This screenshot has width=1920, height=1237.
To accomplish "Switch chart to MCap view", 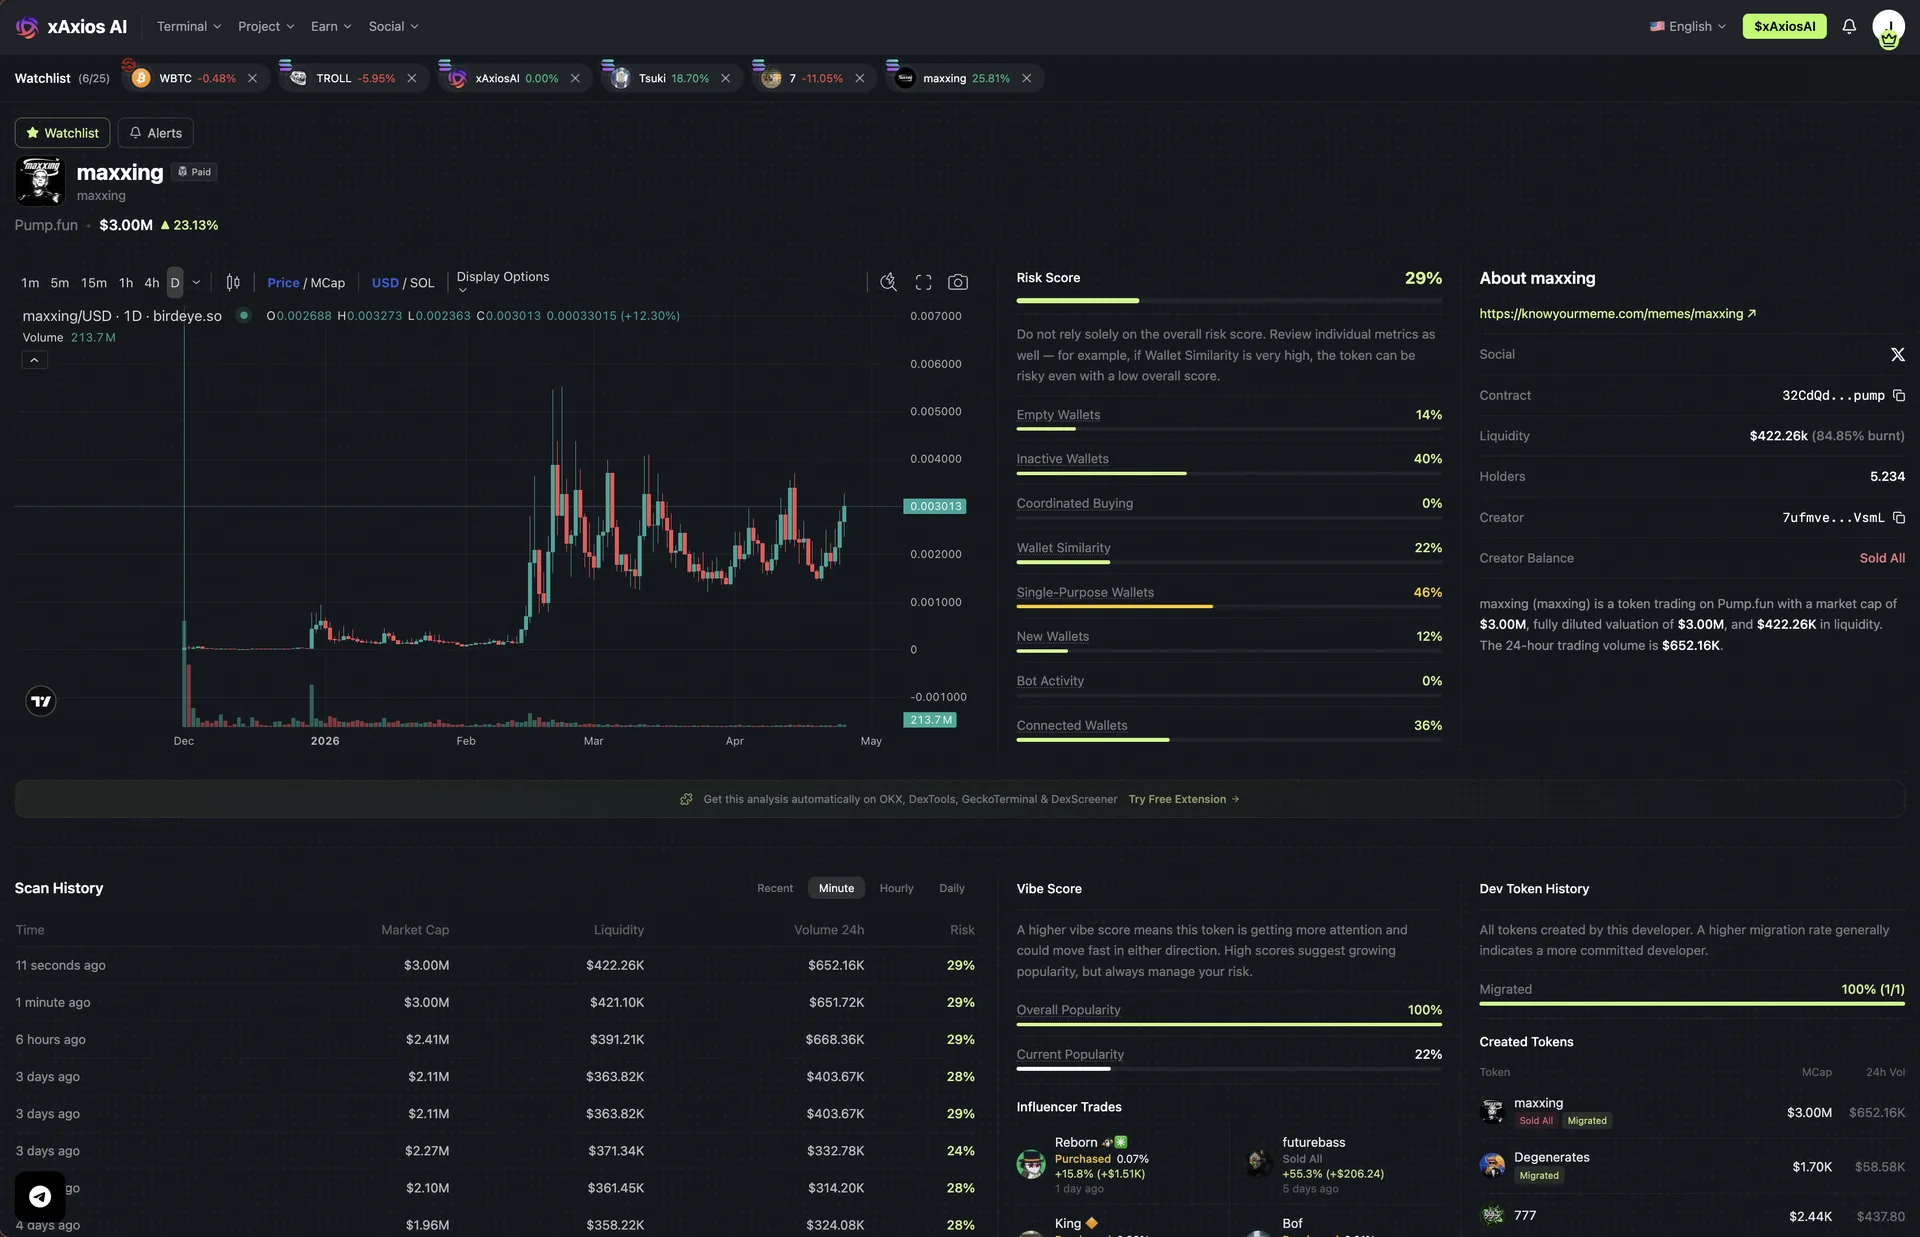I will (328, 283).
